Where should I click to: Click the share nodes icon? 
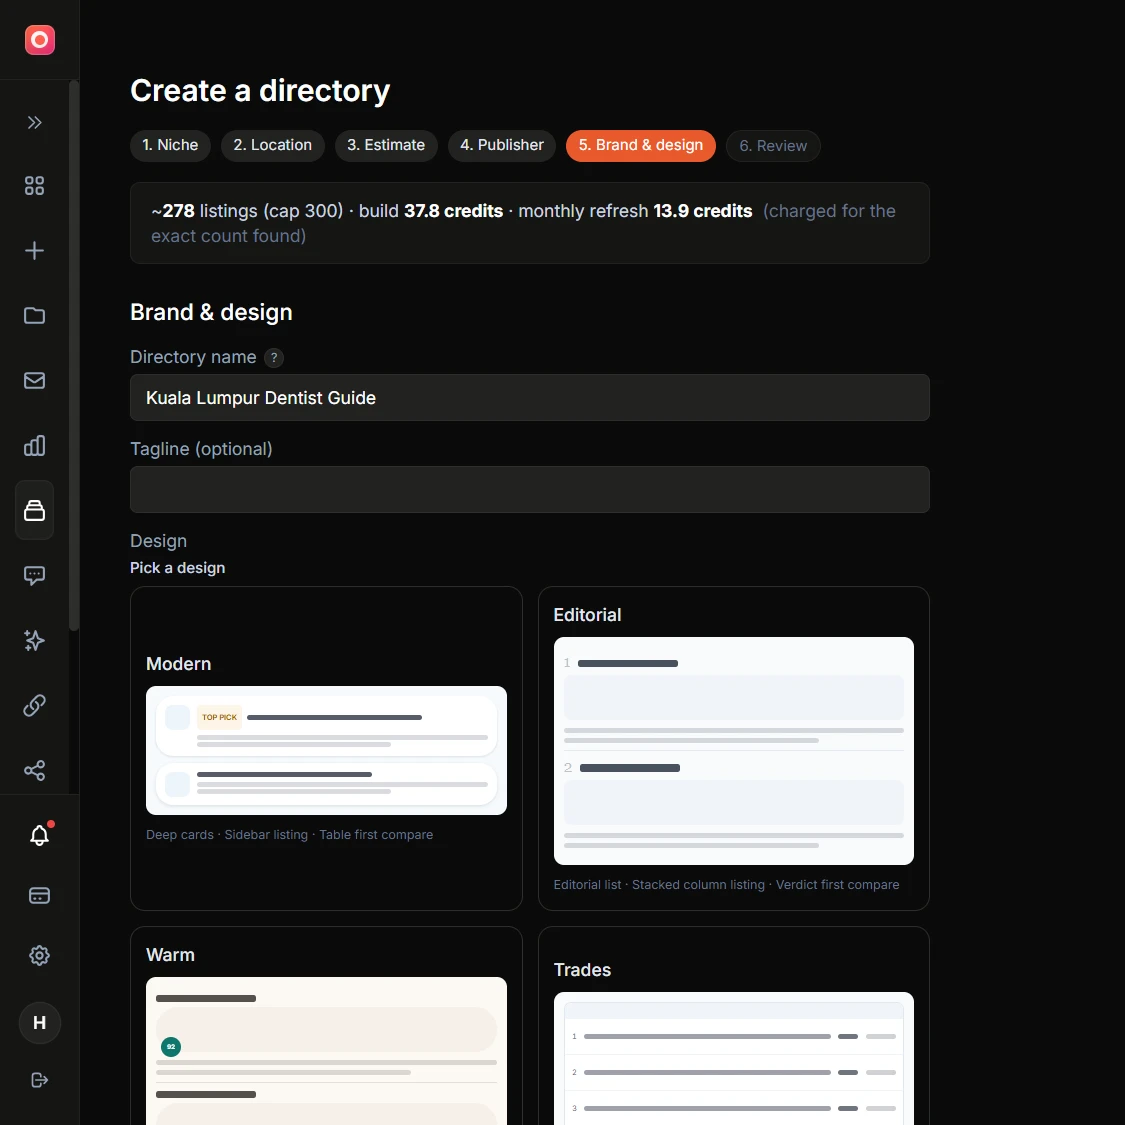pyautogui.click(x=34, y=771)
